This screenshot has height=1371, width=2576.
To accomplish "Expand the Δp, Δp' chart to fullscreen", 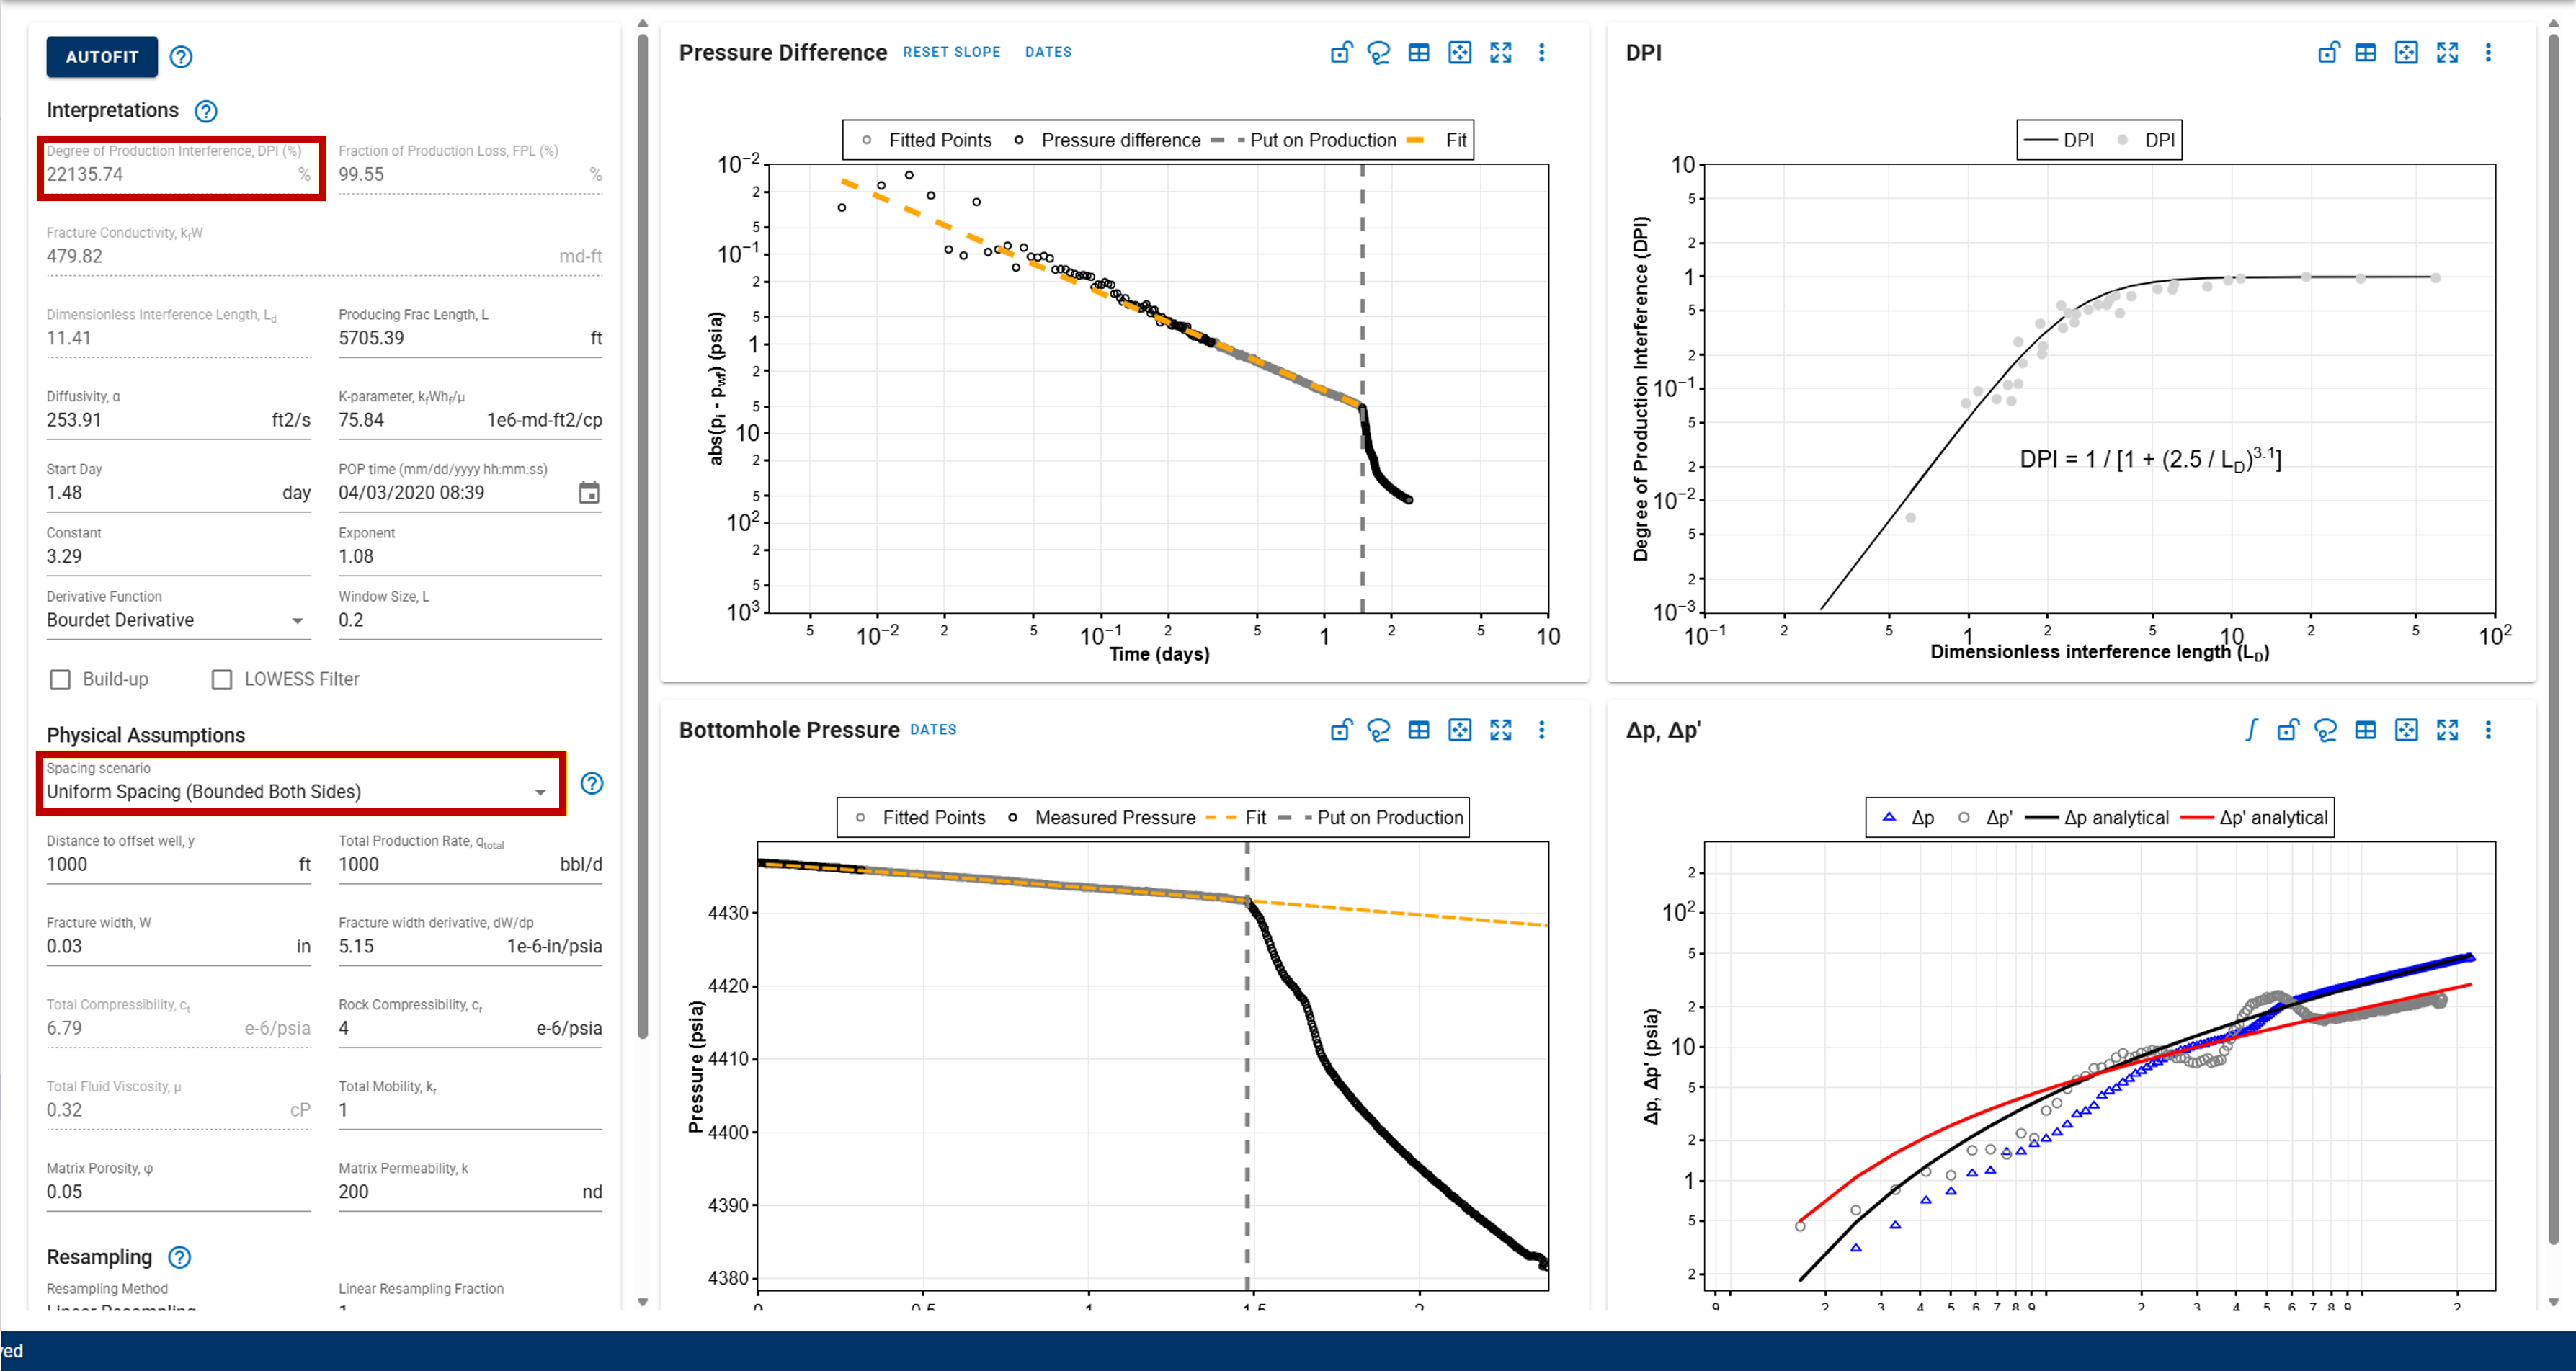I will point(2448,730).
